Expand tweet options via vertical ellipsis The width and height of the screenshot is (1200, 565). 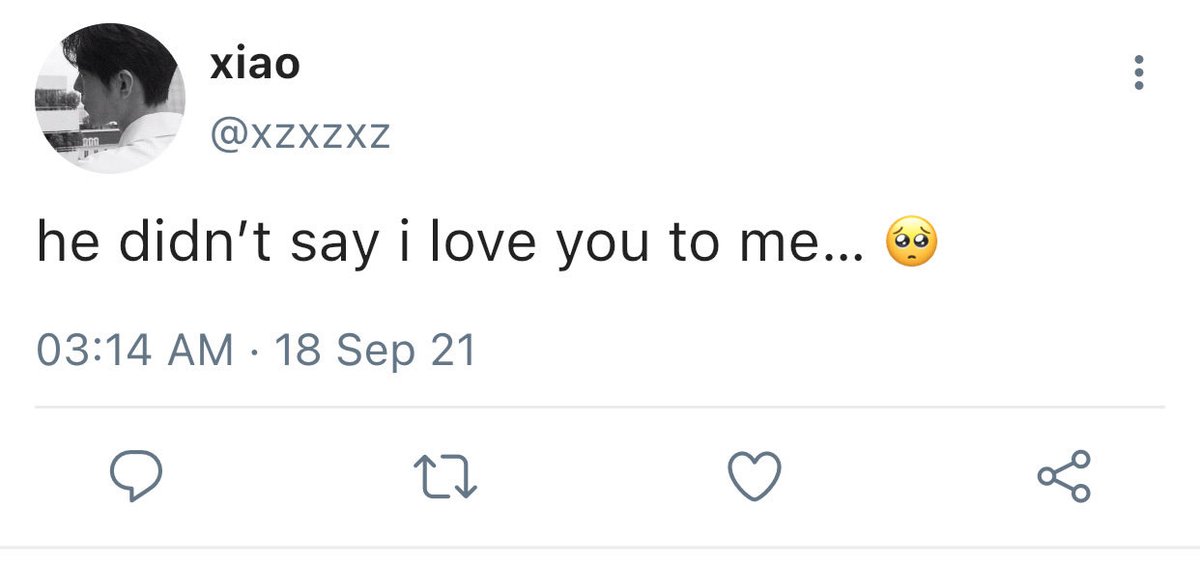(1138, 72)
